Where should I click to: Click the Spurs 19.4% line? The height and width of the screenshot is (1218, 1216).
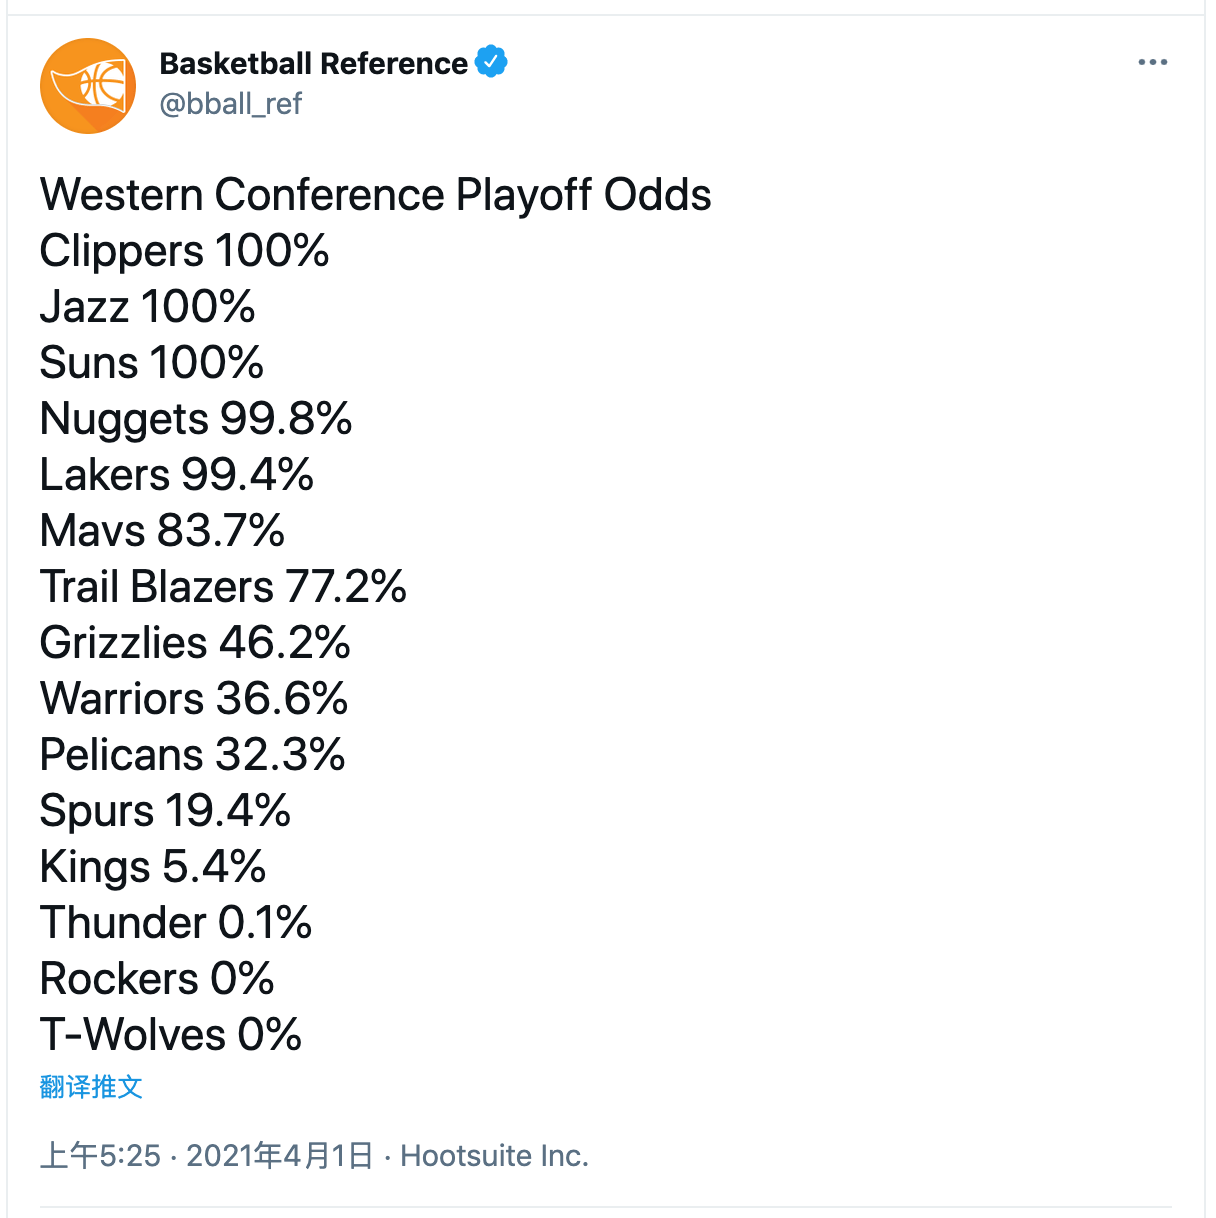point(165,811)
